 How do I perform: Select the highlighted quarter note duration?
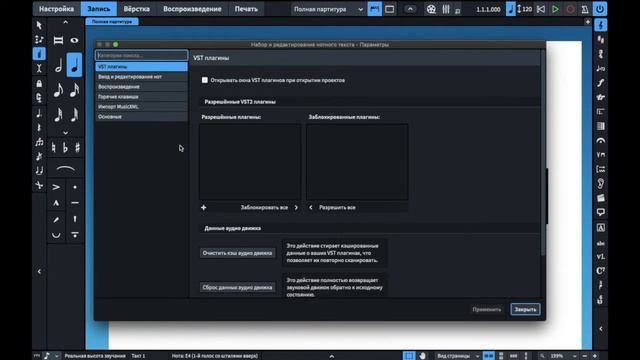tap(74, 65)
